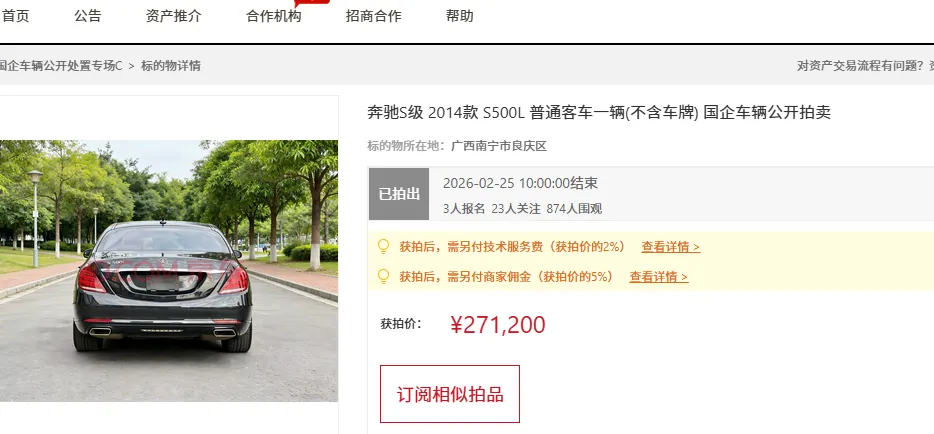This screenshot has width=934, height=434.
Task: Click the 订阅相似拍品 button
Action: pos(450,394)
